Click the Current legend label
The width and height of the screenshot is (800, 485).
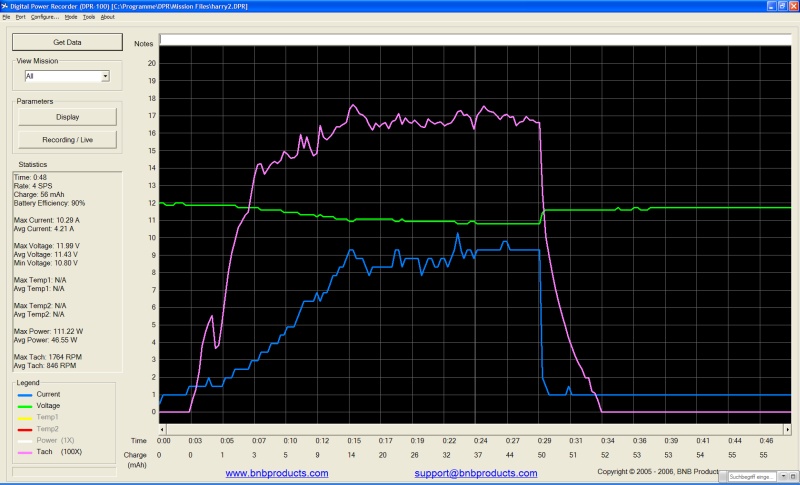48,394
